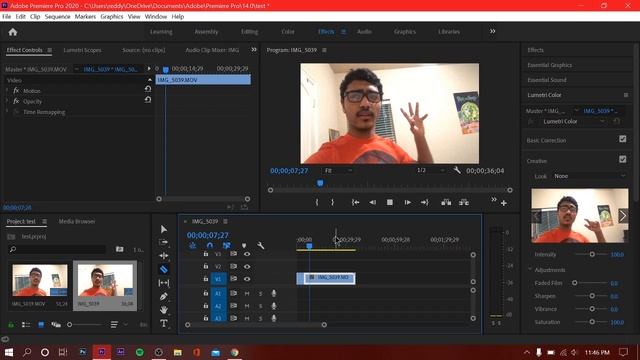Expand the Opacity effect properties
Image resolution: width=640 pixels, height=360 pixels.
[x=7, y=101]
